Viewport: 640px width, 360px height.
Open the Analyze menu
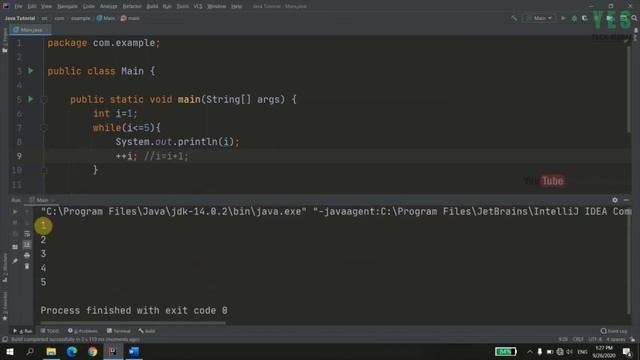point(109,7)
